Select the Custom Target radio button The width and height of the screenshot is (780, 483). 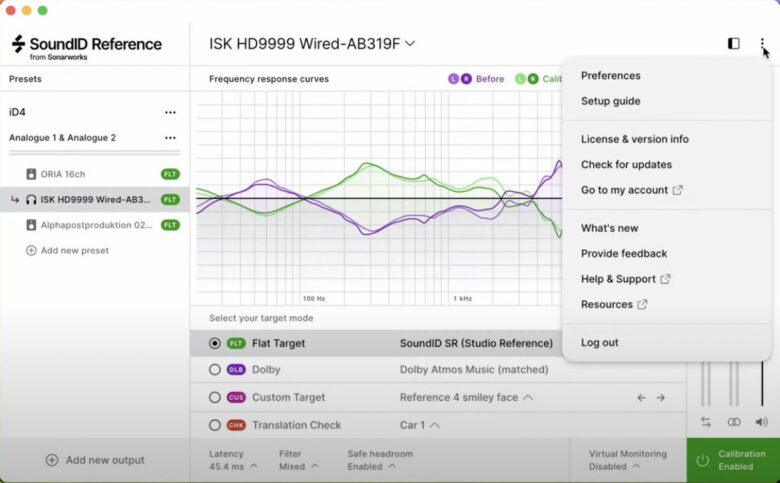pyautogui.click(x=214, y=397)
